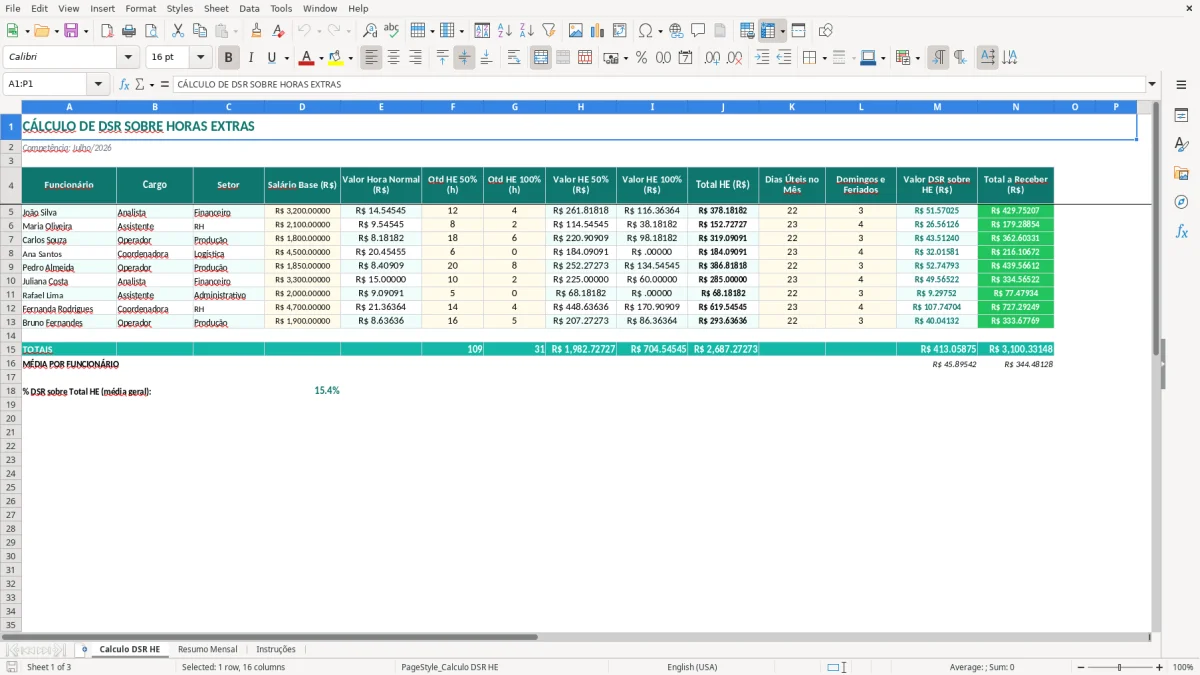Toggle Italic formatting
This screenshot has height=675, width=1200.
(250, 58)
